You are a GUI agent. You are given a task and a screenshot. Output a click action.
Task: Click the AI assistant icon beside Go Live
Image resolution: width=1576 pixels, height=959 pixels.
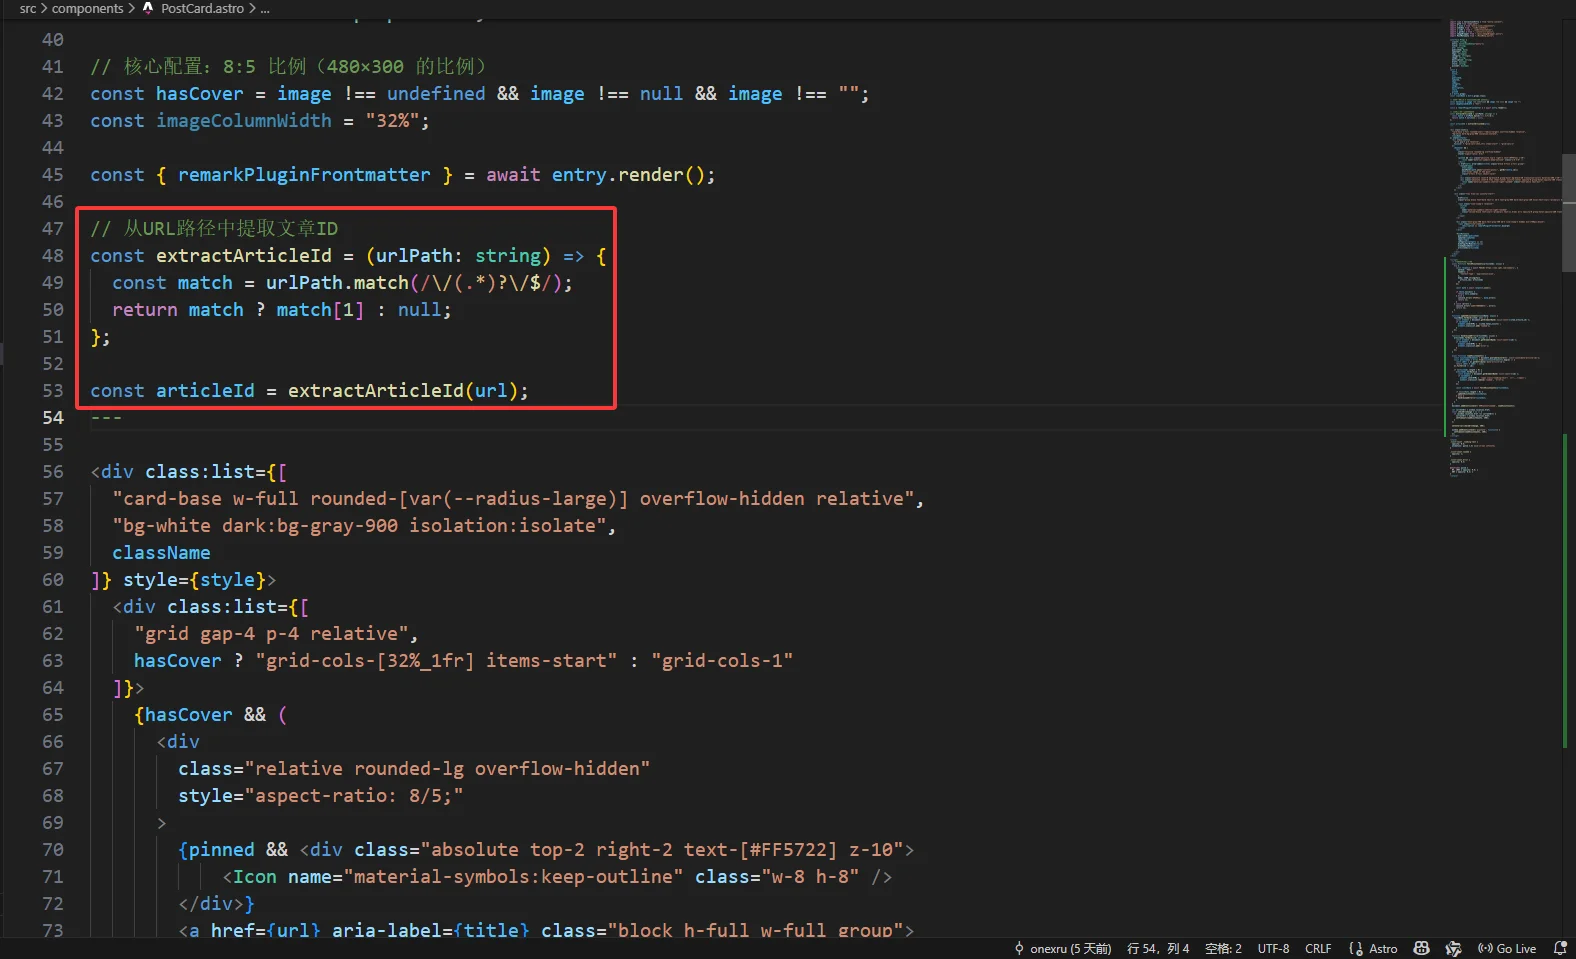pos(1454,948)
